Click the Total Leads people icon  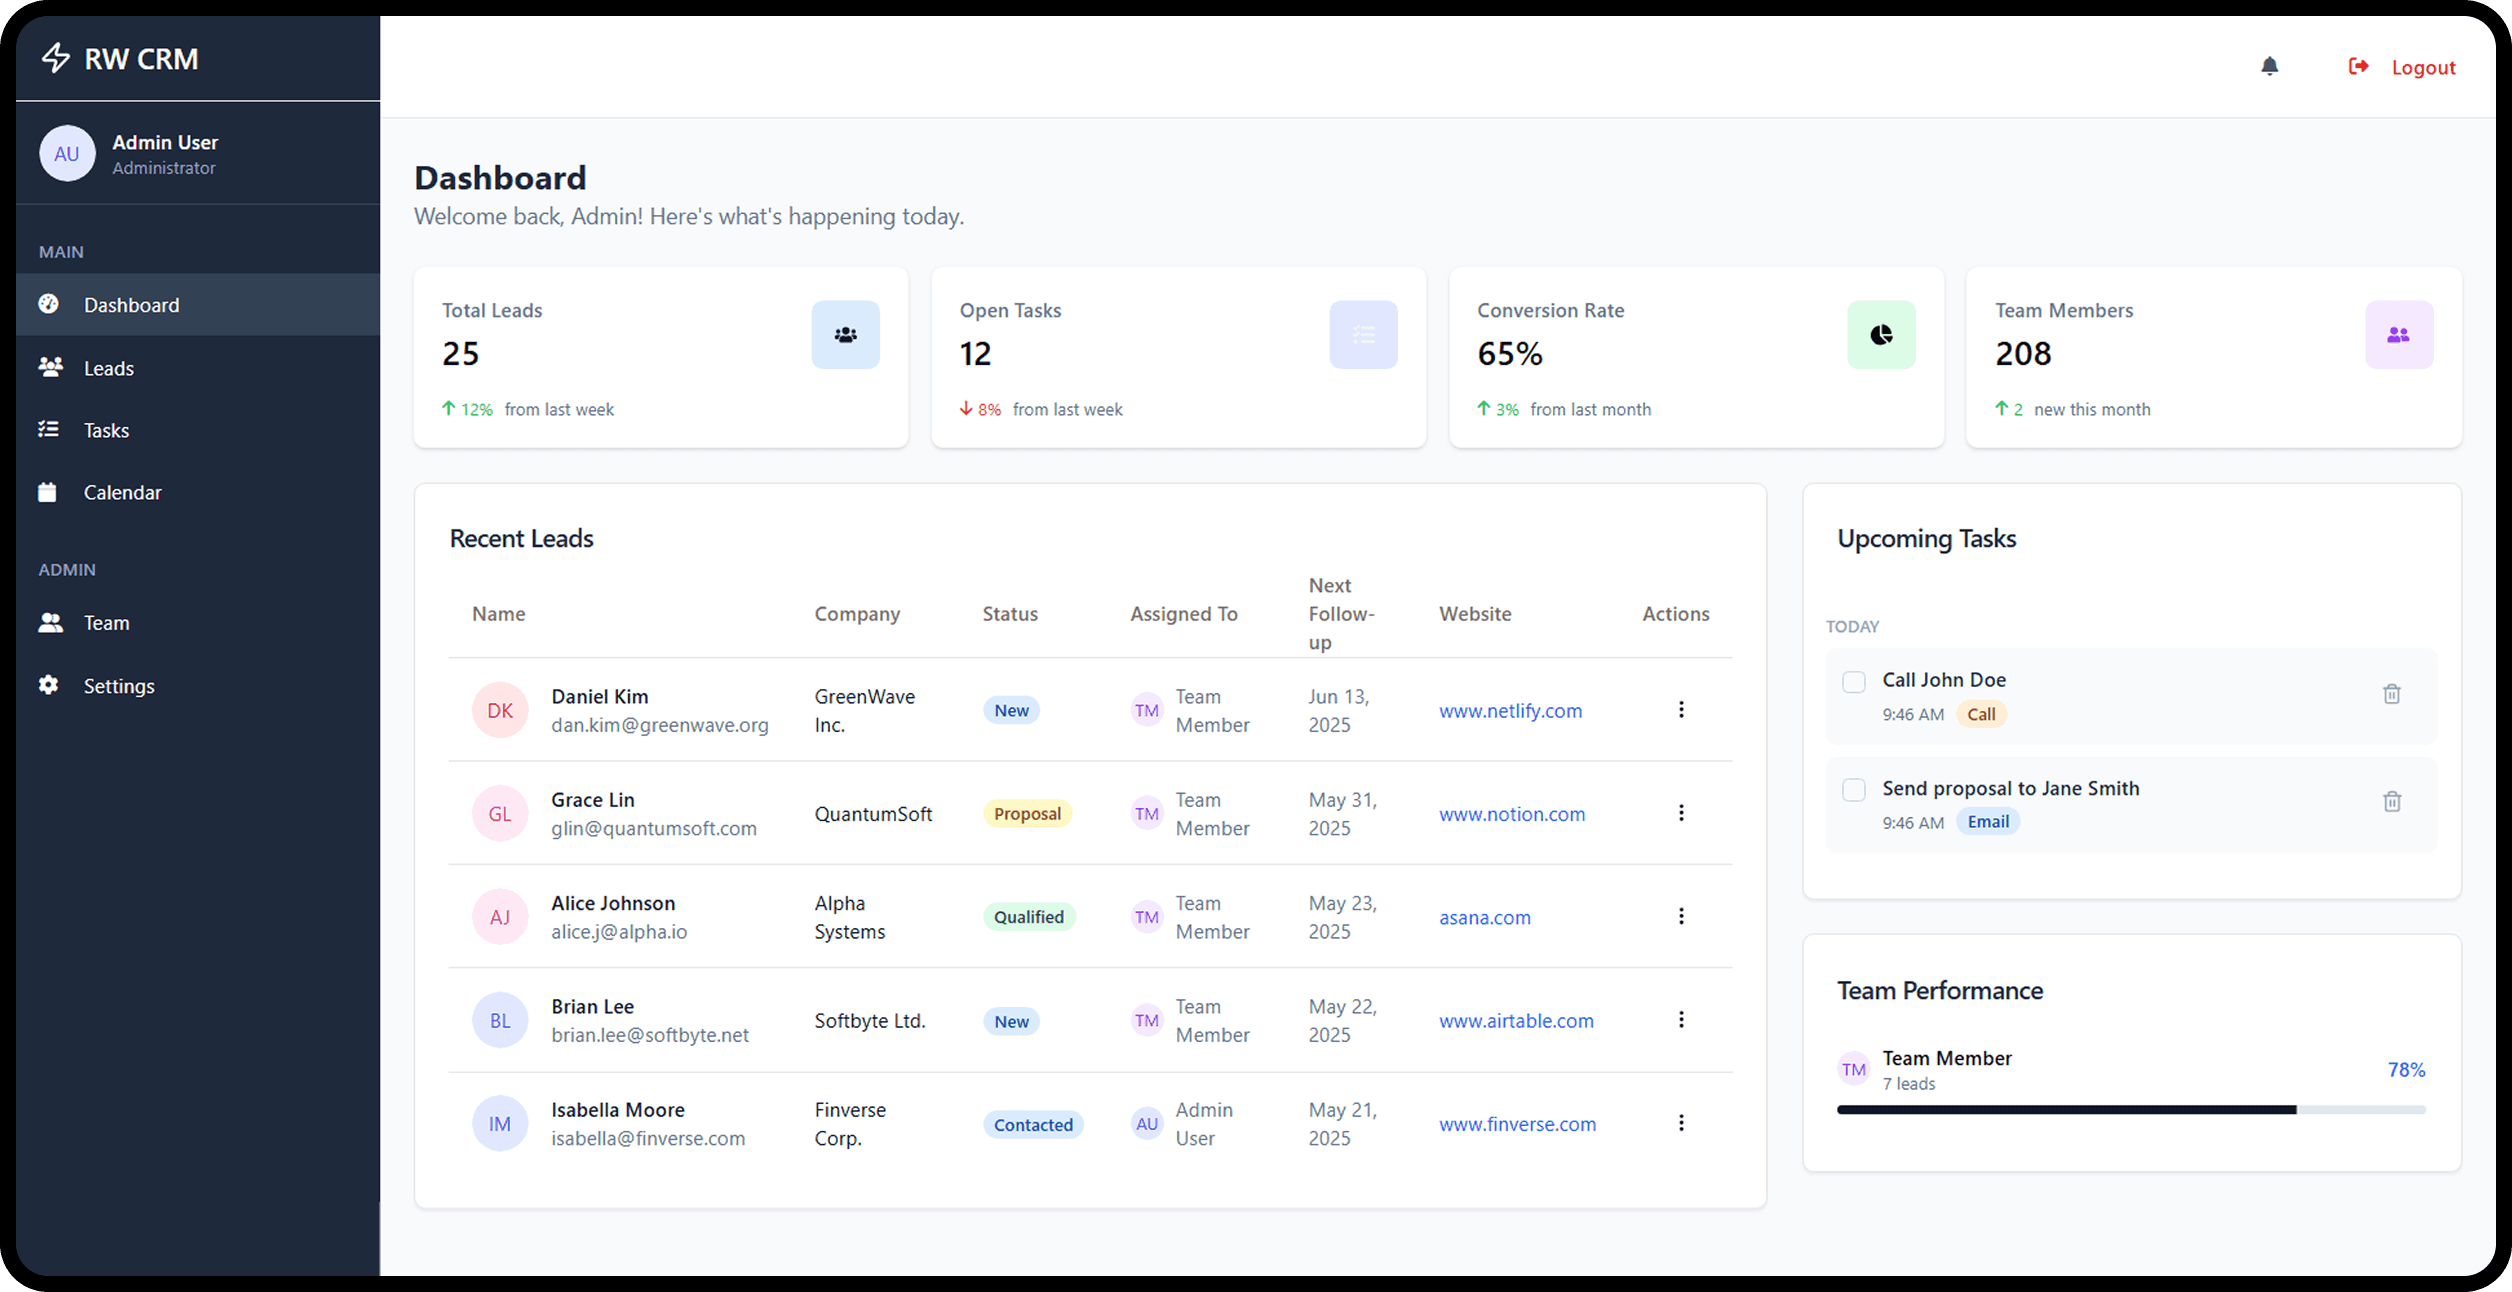(845, 335)
